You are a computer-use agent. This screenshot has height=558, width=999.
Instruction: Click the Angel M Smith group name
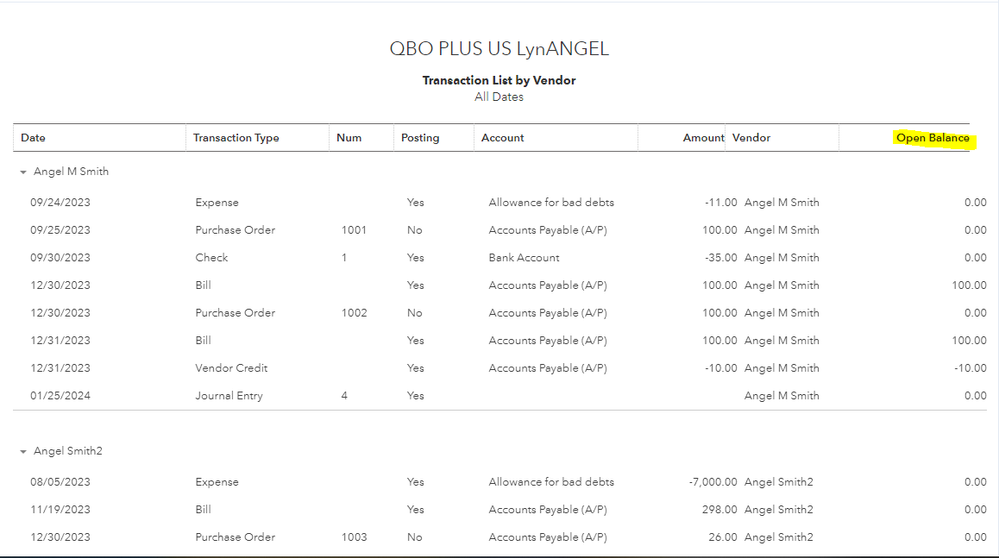[x=71, y=171]
